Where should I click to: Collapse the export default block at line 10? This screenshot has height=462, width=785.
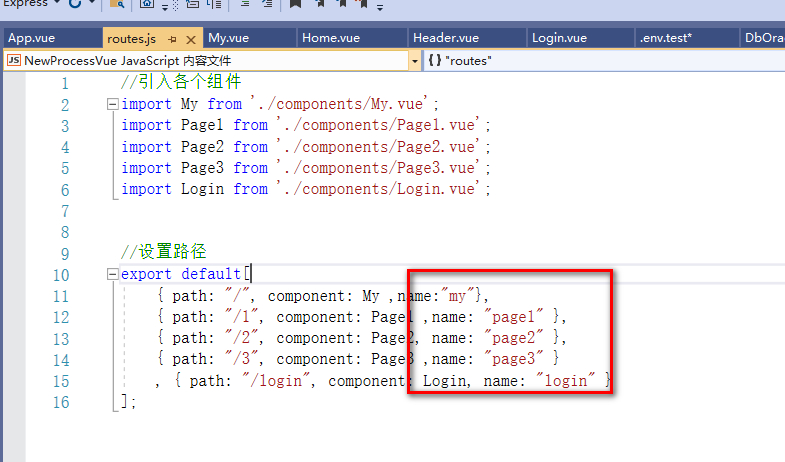113,274
